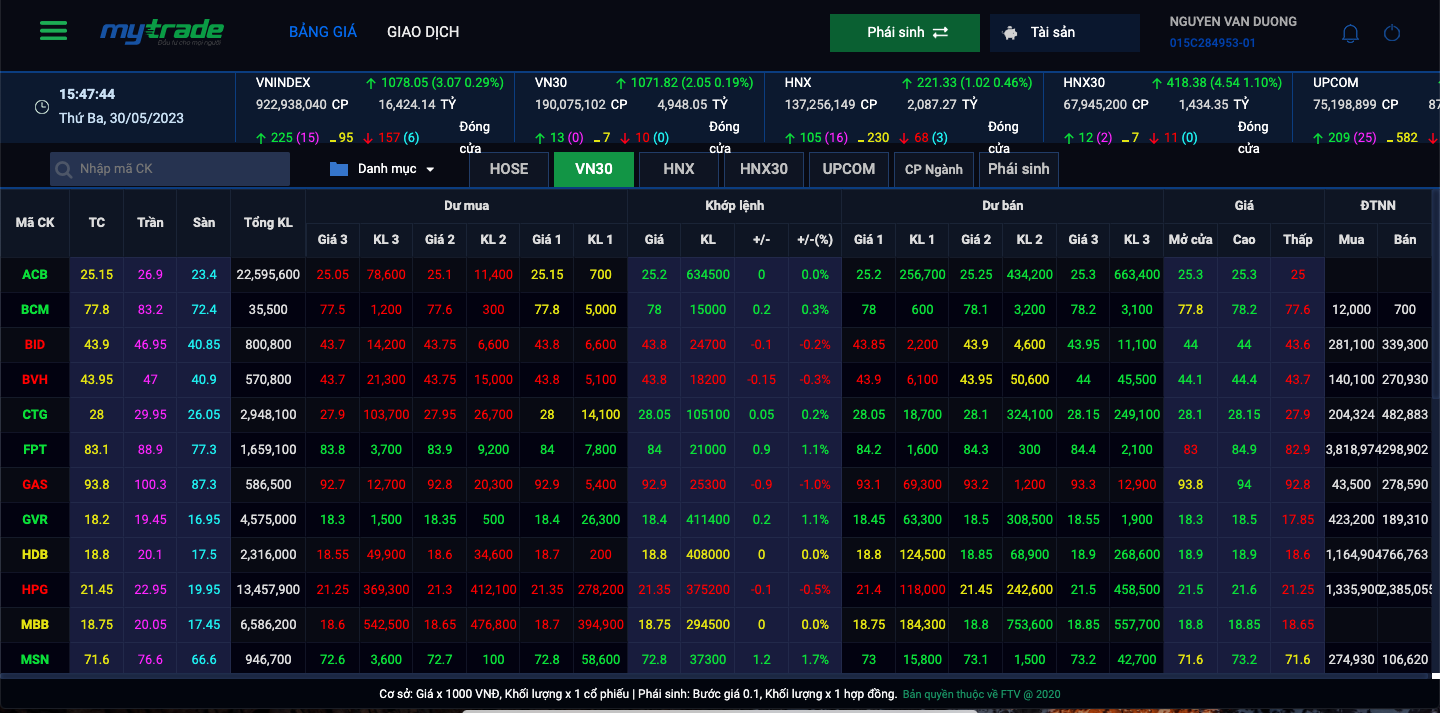Screen dimensions: 1440x713
Task: Switch to the HOSE tab
Action: (508, 169)
